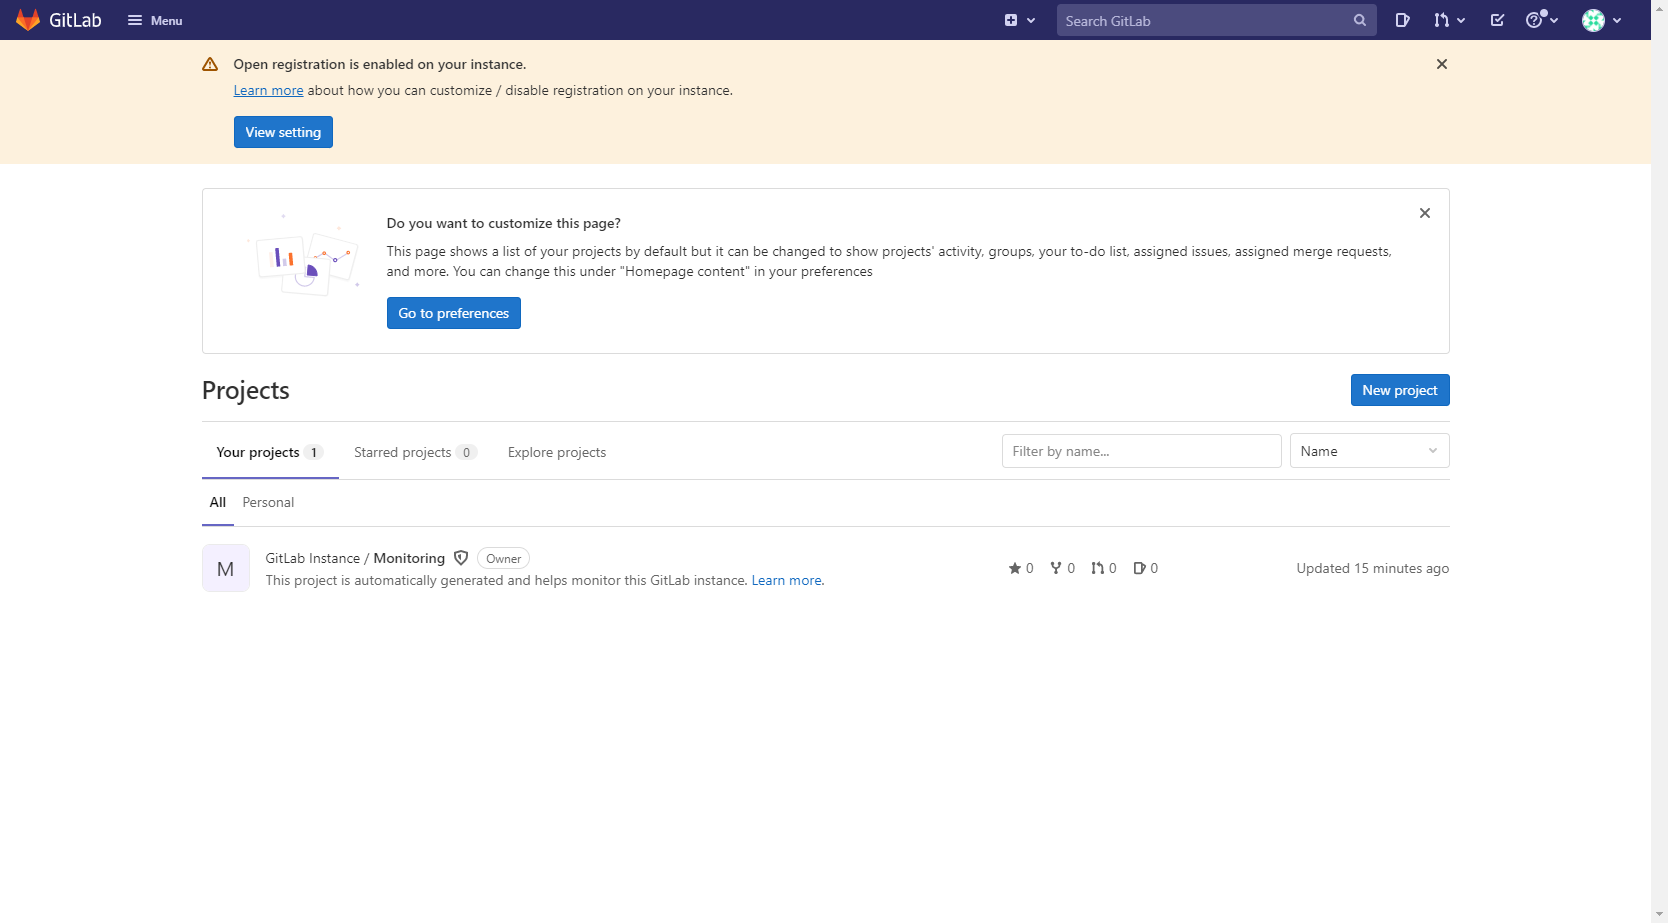
Task: Select the Personal filter tab
Action: tap(267, 502)
